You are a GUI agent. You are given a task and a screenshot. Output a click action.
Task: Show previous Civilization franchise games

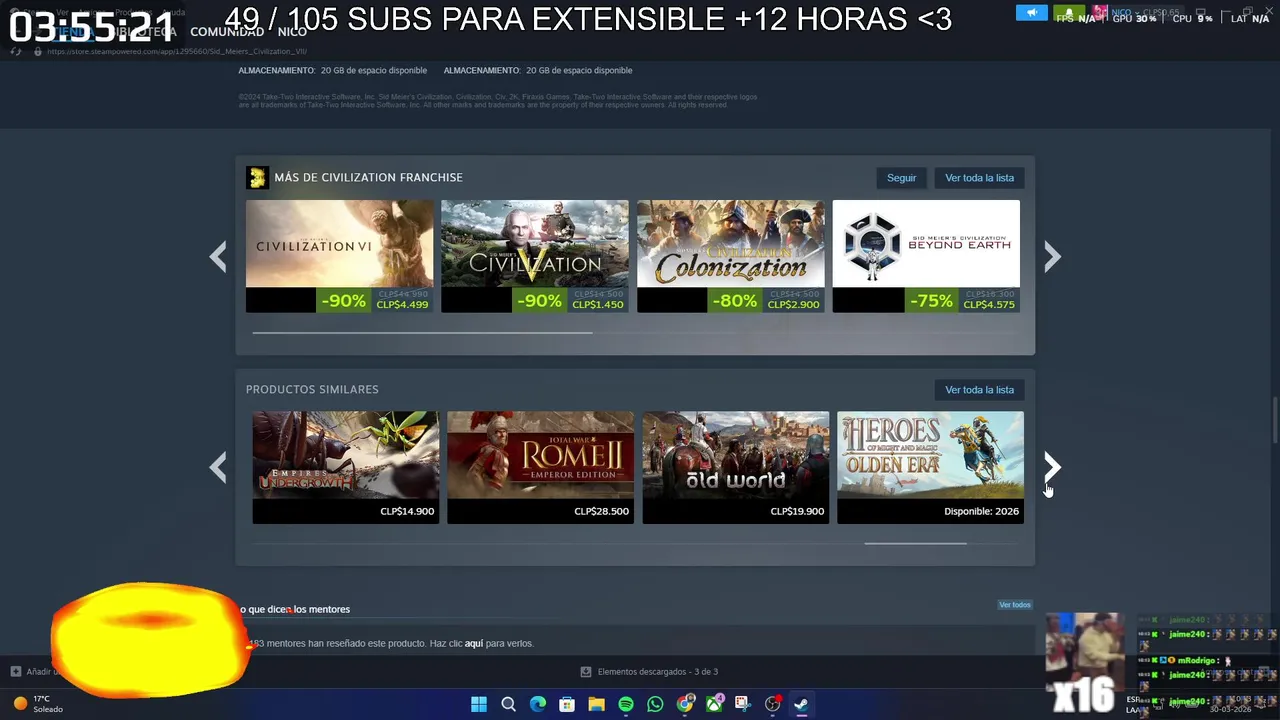(218, 257)
